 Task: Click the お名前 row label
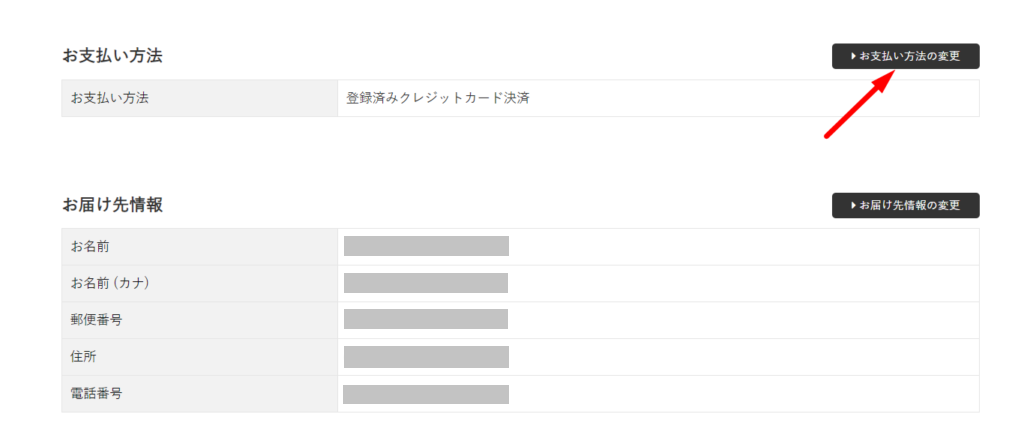[x=90, y=246]
